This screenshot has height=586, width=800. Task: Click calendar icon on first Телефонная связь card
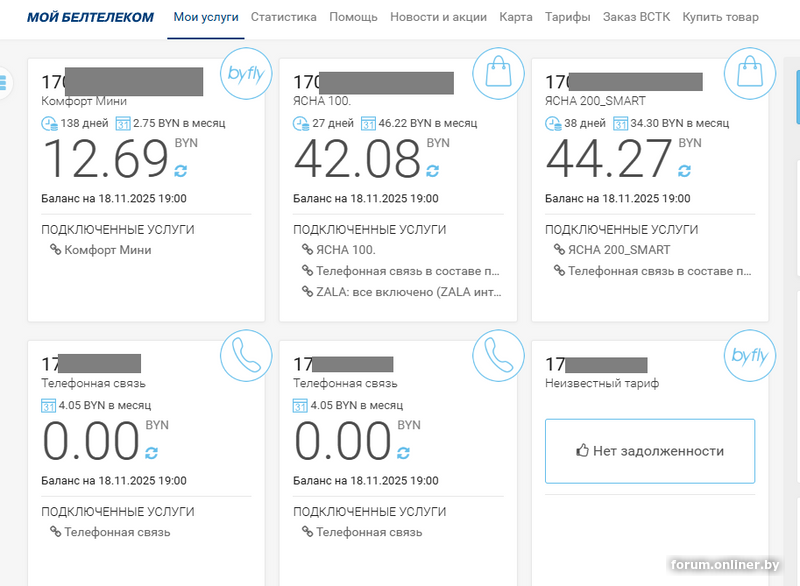click(48, 406)
